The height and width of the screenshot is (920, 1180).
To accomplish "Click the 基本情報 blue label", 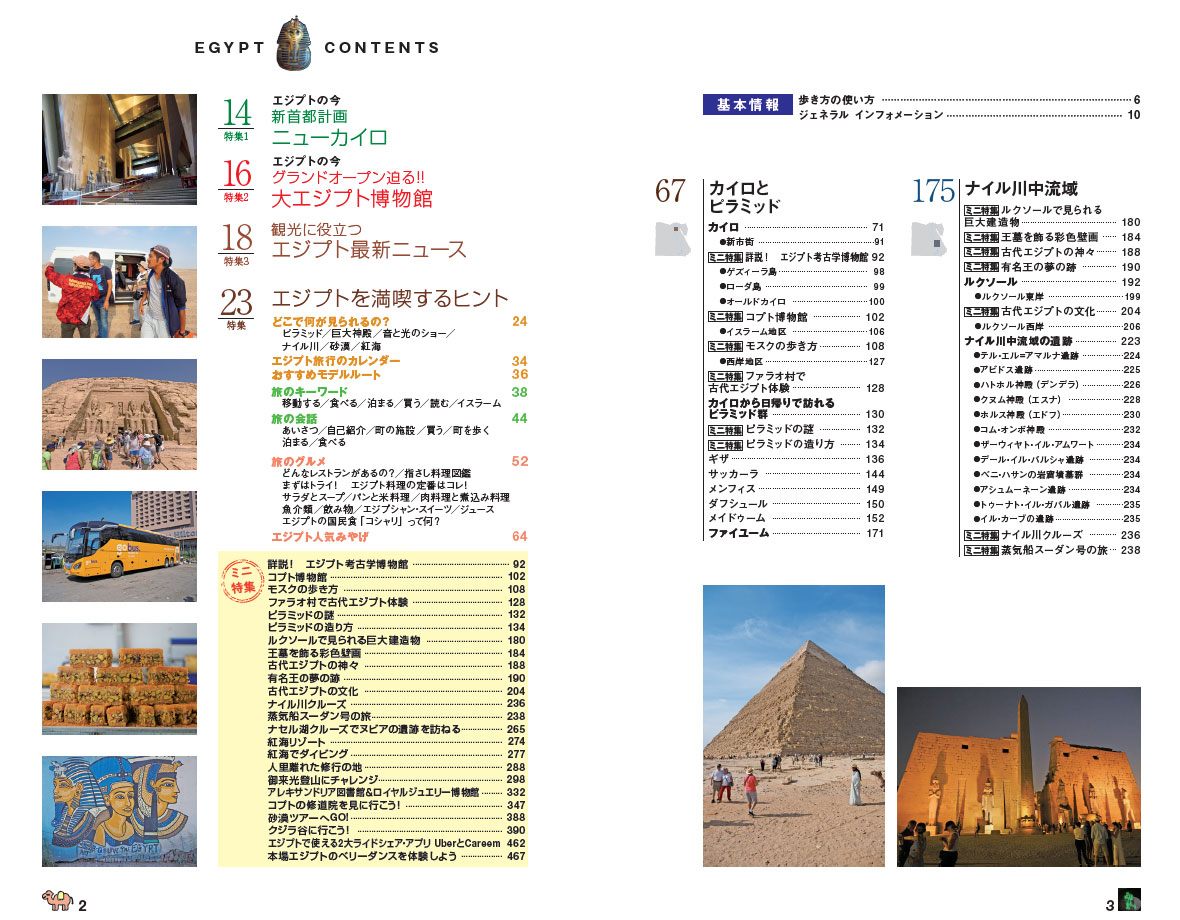I will point(748,105).
